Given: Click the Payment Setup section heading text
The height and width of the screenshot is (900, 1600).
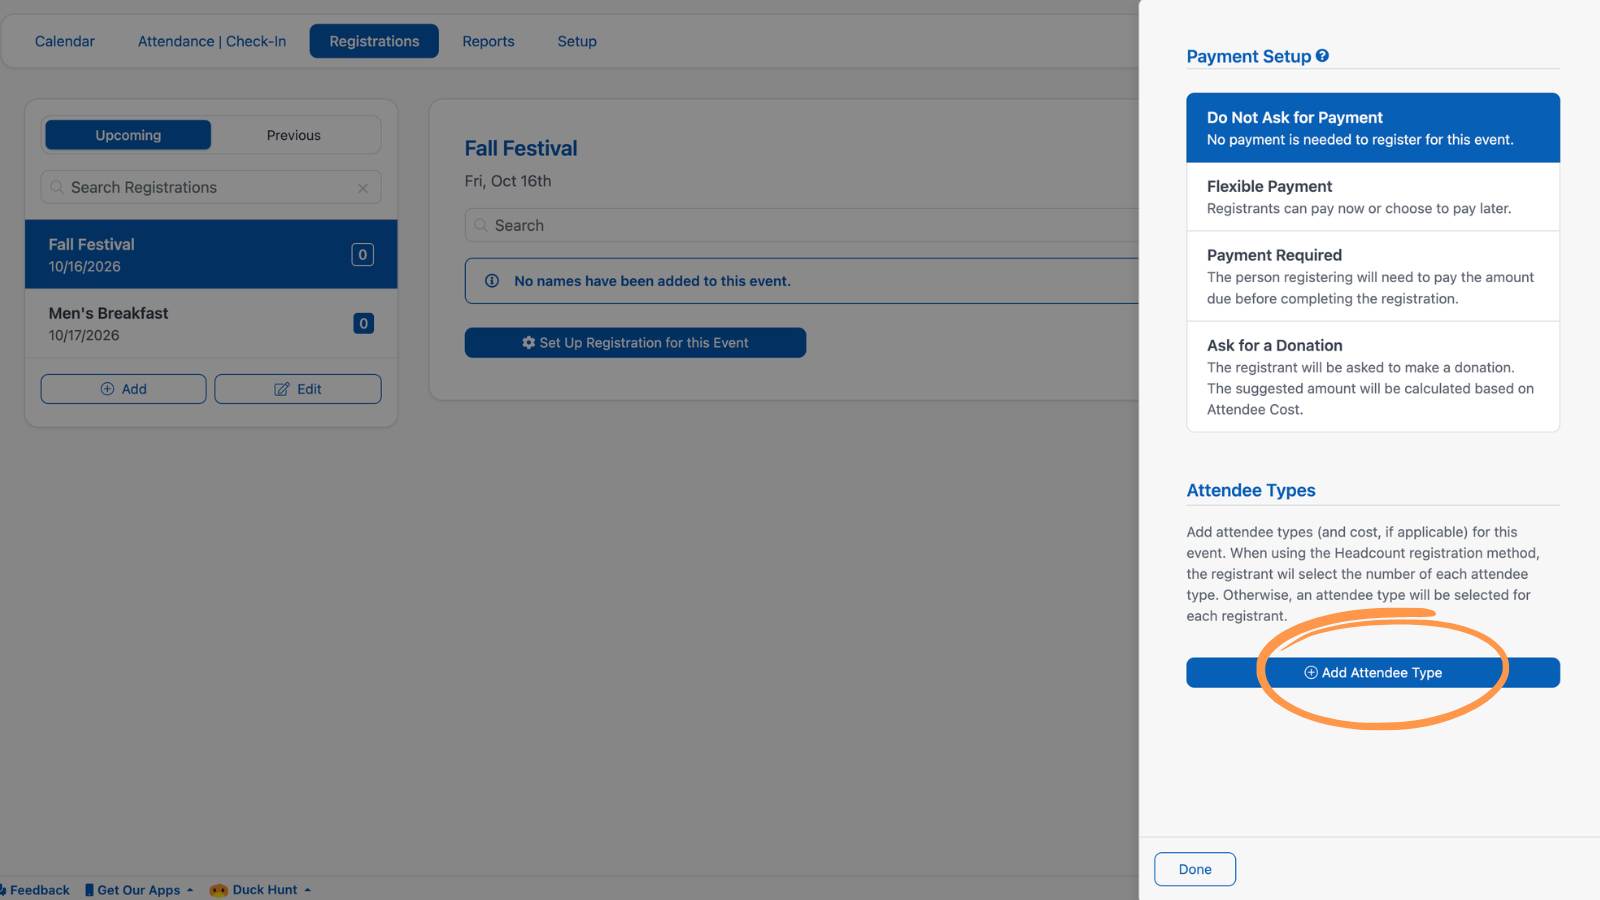Looking at the screenshot, I should 1249,56.
